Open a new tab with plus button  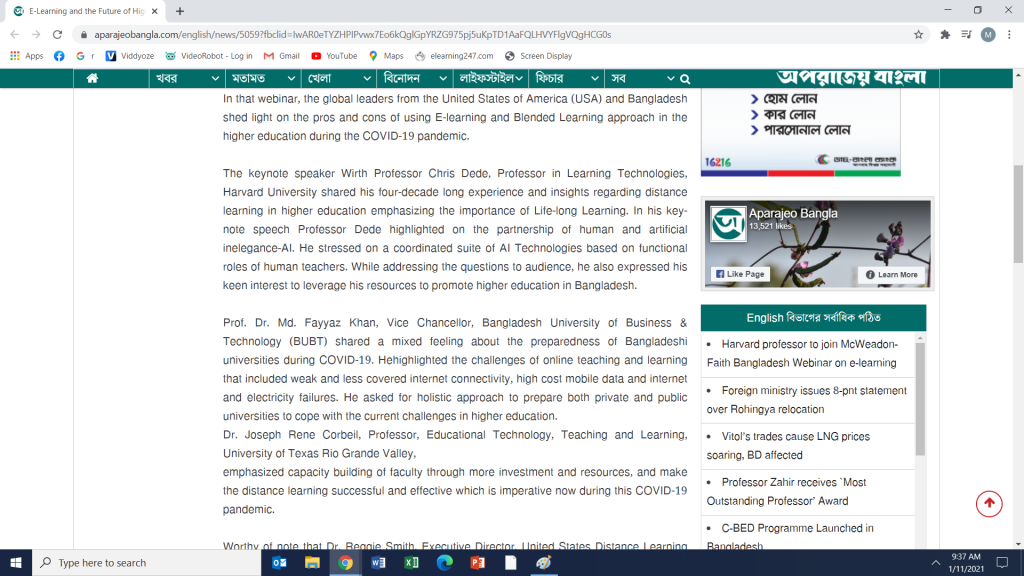[180, 11]
